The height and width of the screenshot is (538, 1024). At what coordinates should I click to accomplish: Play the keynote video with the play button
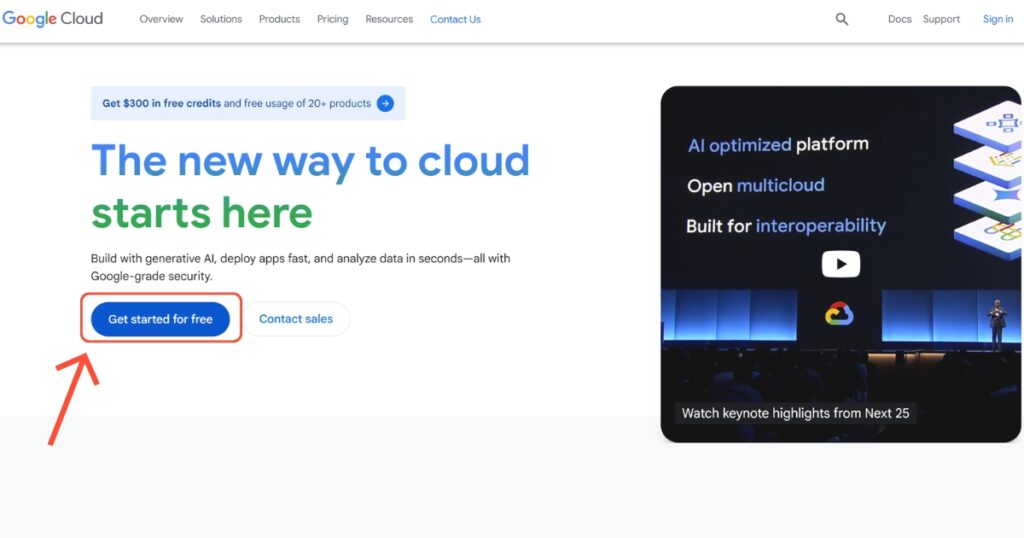coord(840,264)
